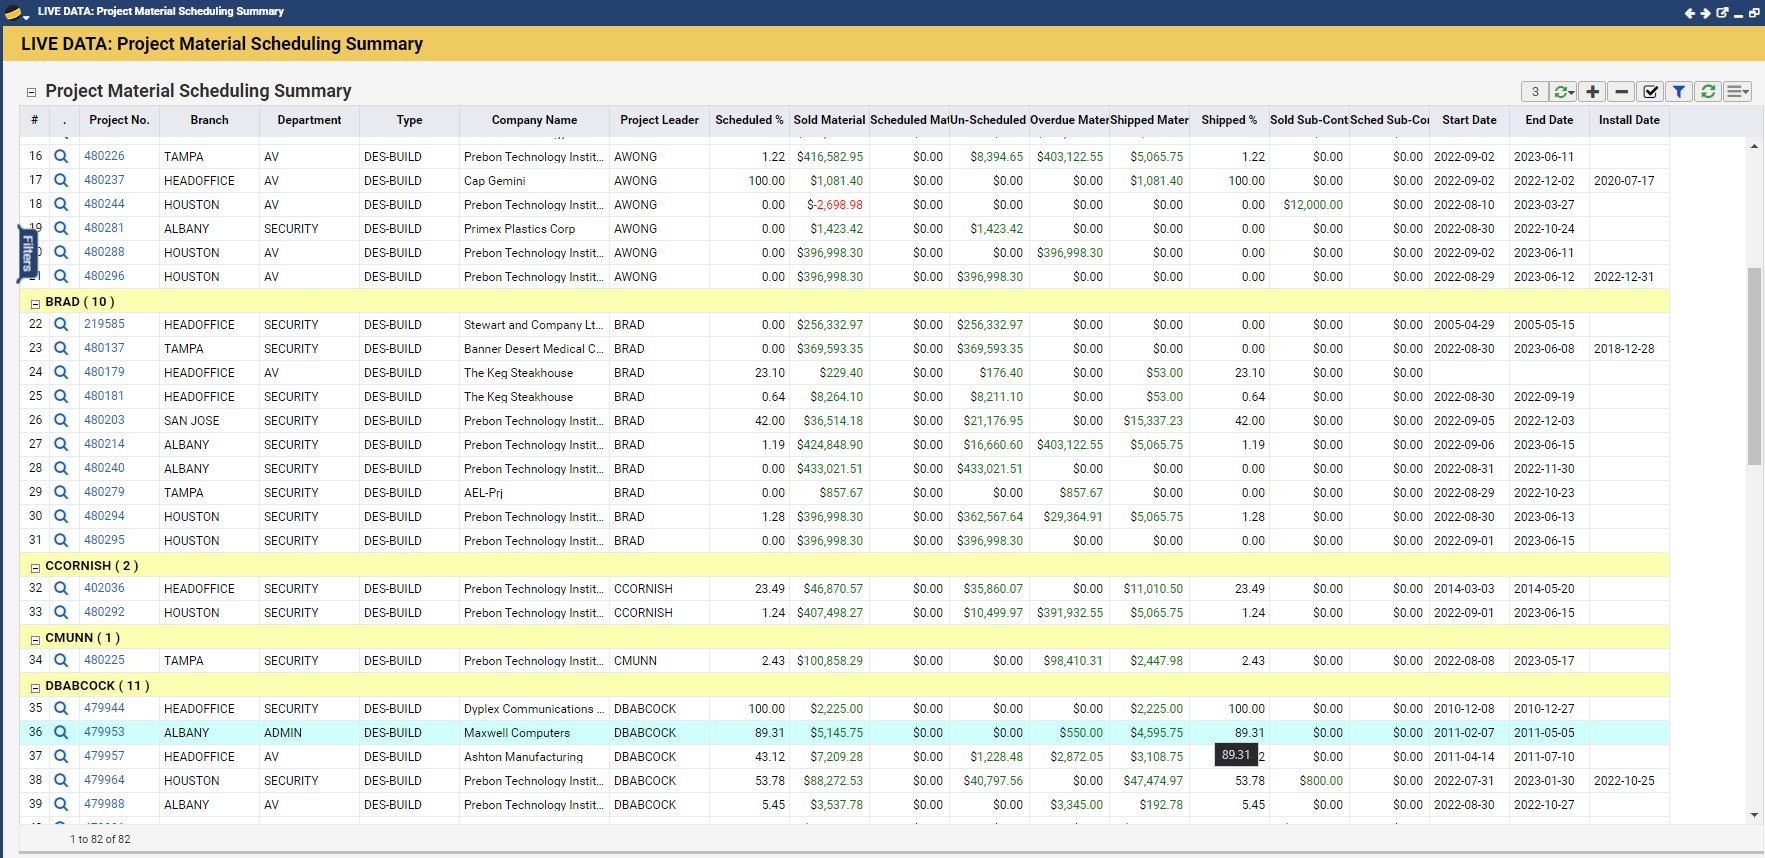Click the back arrow in title bar
This screenshot has width=1765, height=858.
1690,13
